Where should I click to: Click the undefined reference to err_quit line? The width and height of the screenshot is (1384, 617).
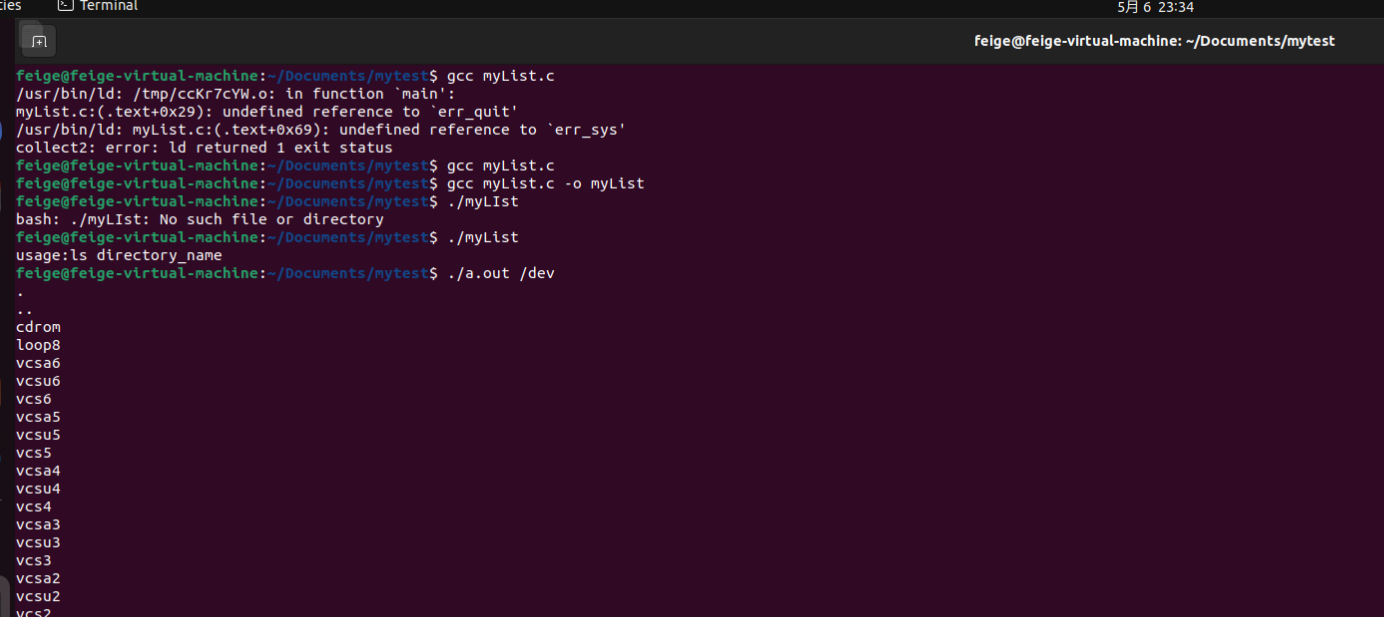pyautogui.click(x=267, y=112)
